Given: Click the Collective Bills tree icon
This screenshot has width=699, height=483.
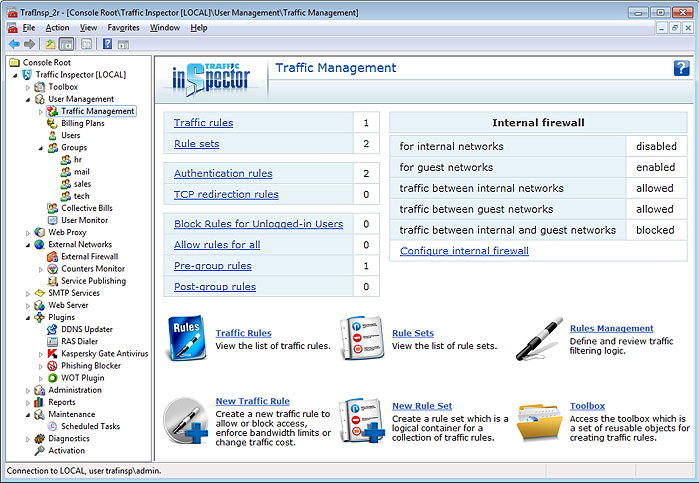Looking at the screenshot, I should point(53,208).
